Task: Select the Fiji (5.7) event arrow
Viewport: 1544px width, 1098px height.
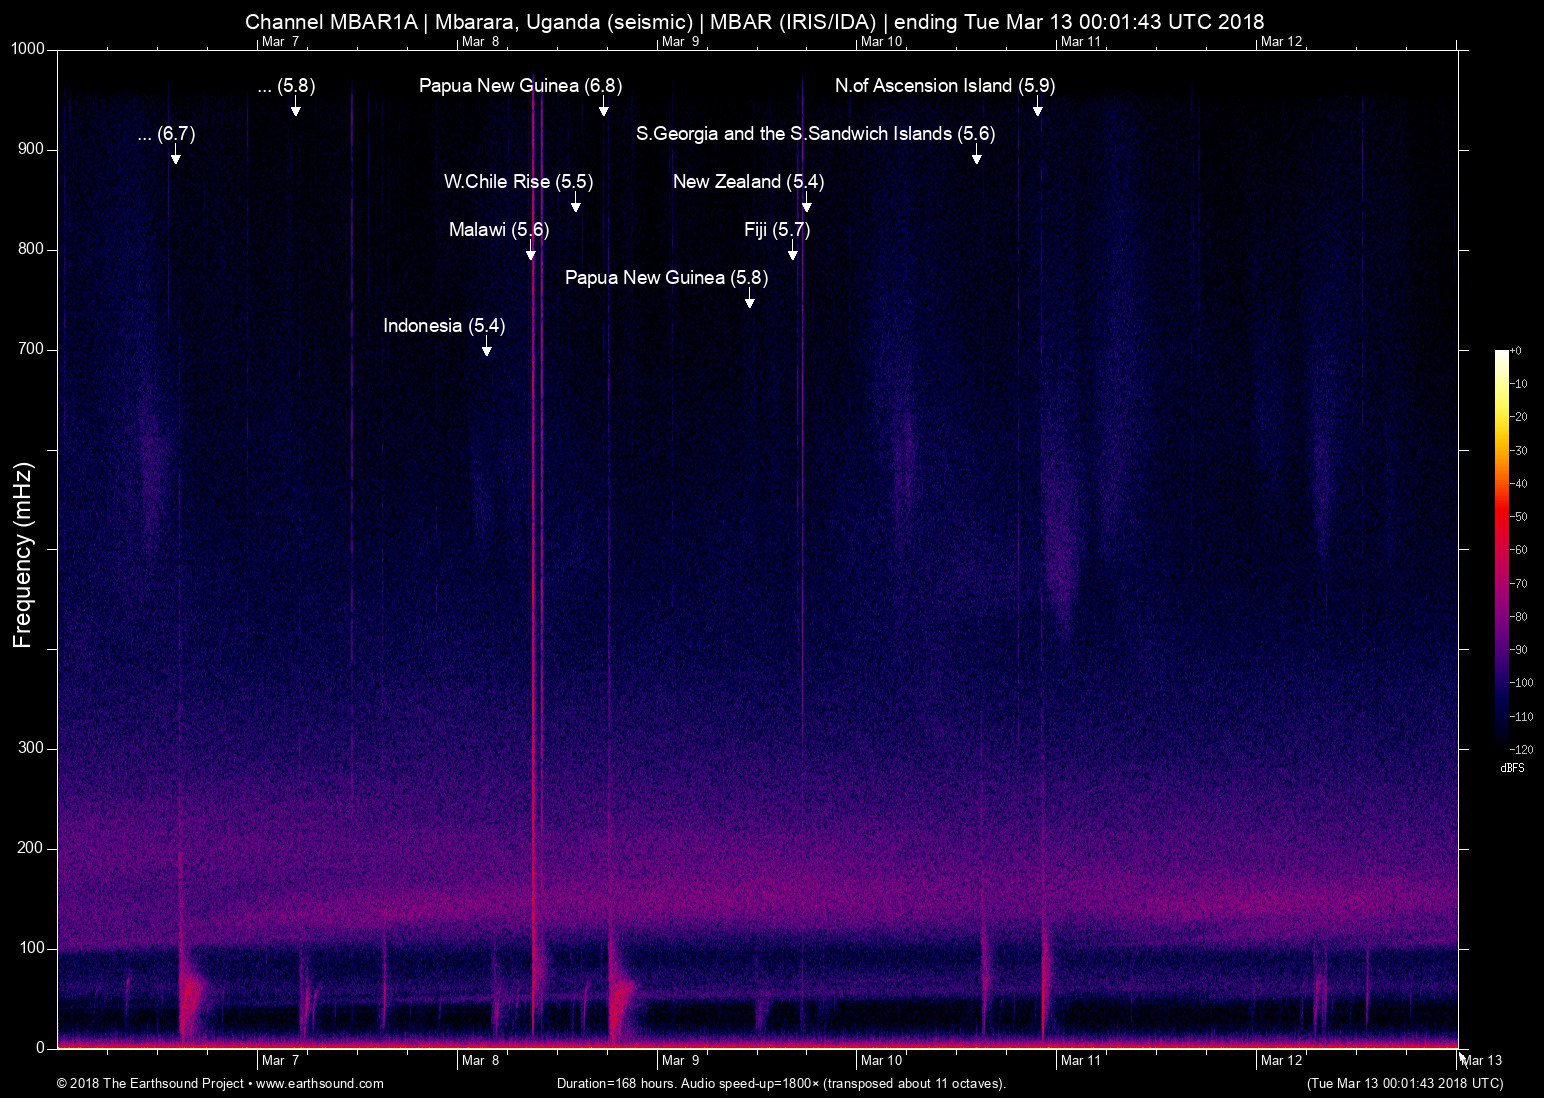Action: click(793, 253)
